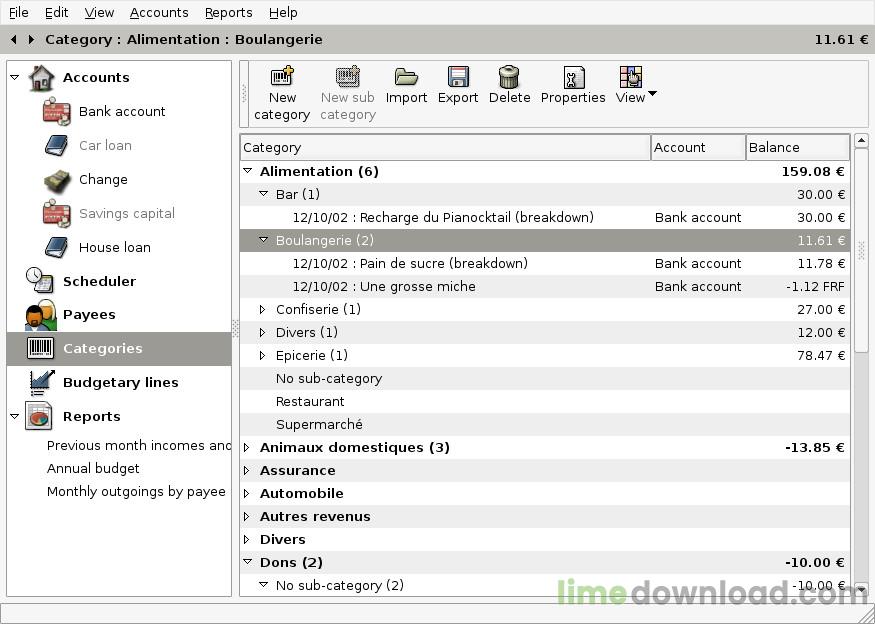Collapse the Accounts tree in sidebar
Image resolution: width=875 pixels, height=624 pixels.
pos(15,78)
